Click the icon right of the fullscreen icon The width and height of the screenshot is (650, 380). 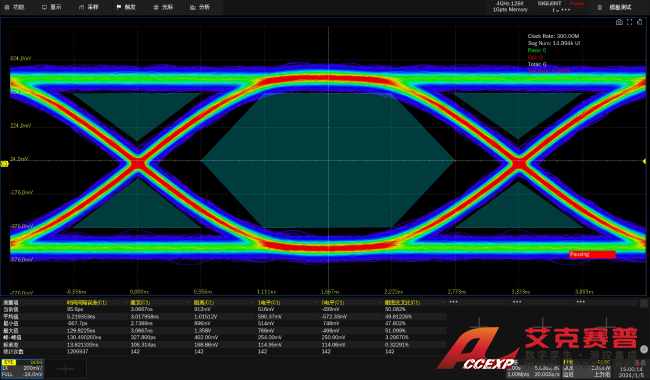click(x=639, y=22)
